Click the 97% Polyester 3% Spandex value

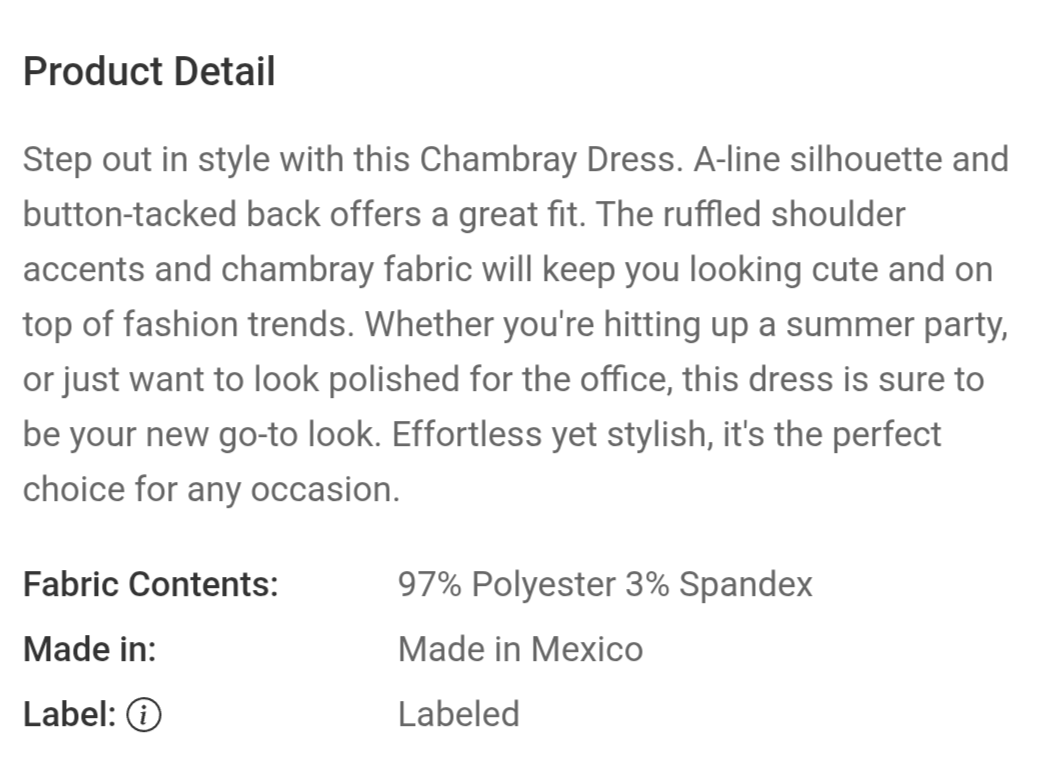[605, 584]
